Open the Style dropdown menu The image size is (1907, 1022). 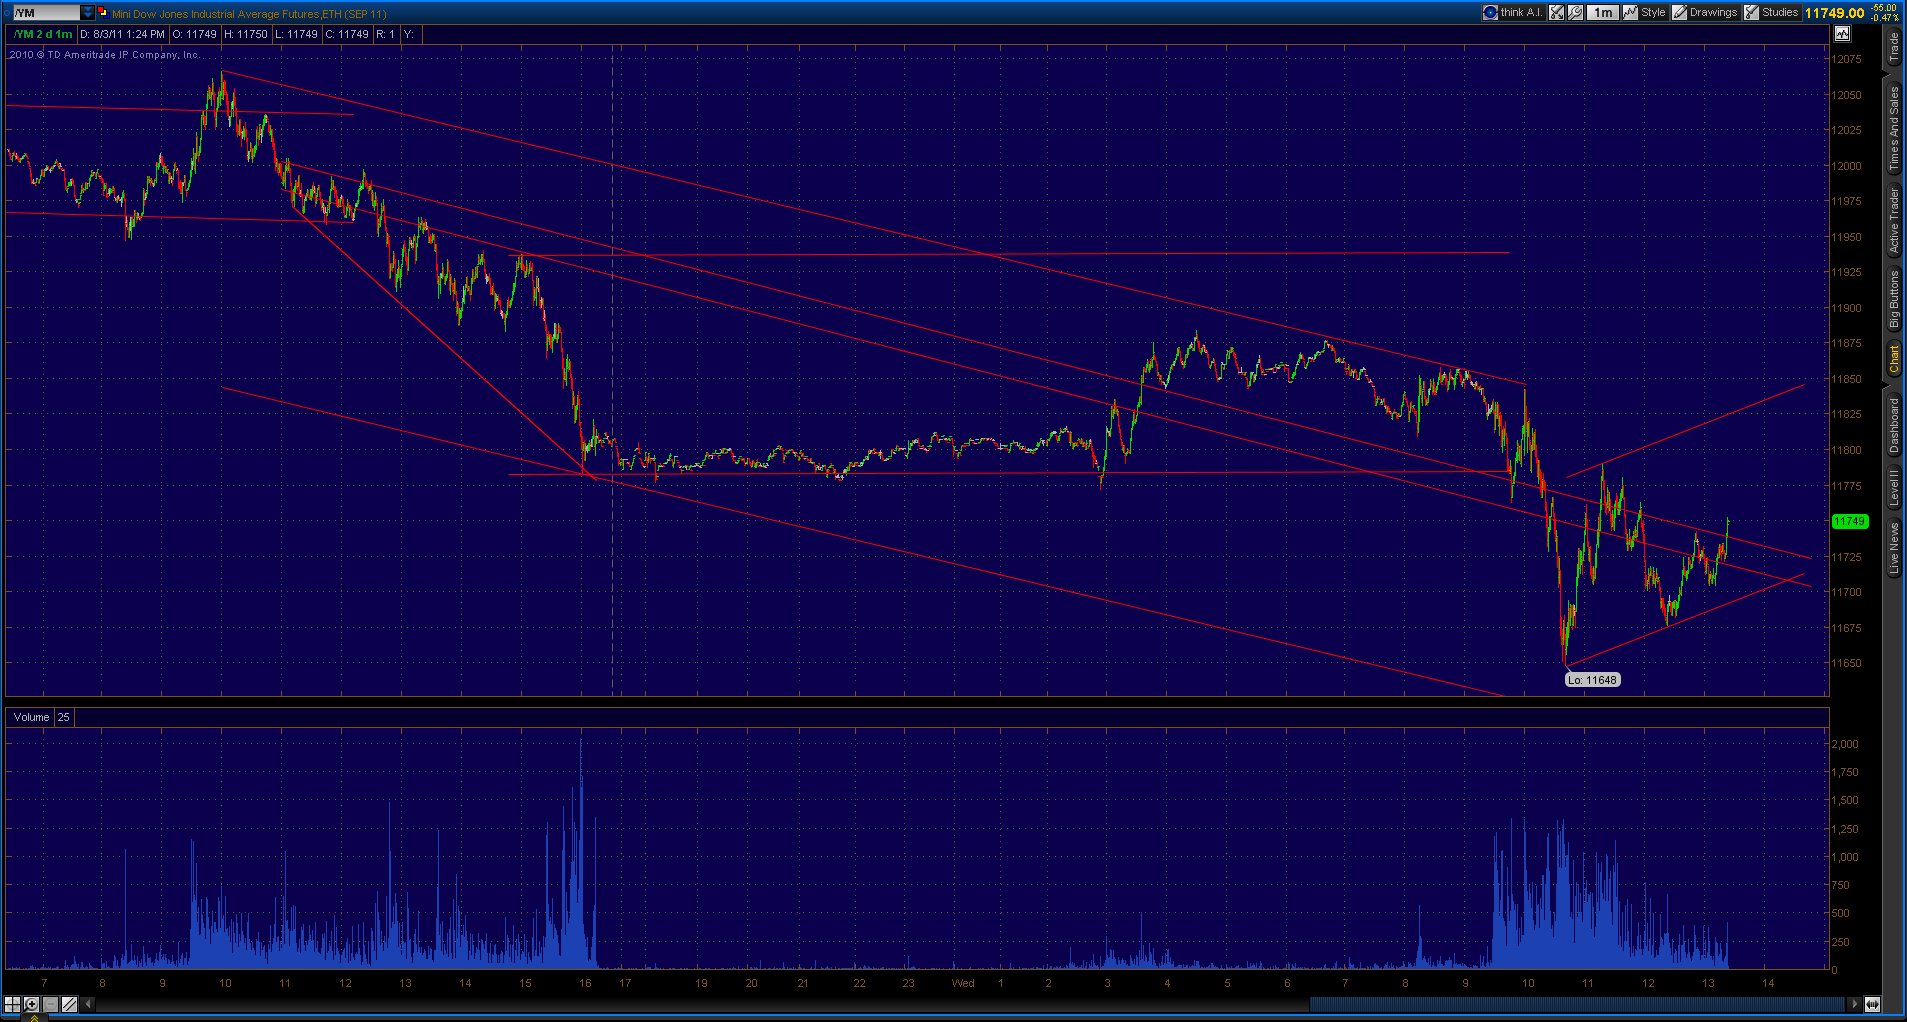[1644, 13]
